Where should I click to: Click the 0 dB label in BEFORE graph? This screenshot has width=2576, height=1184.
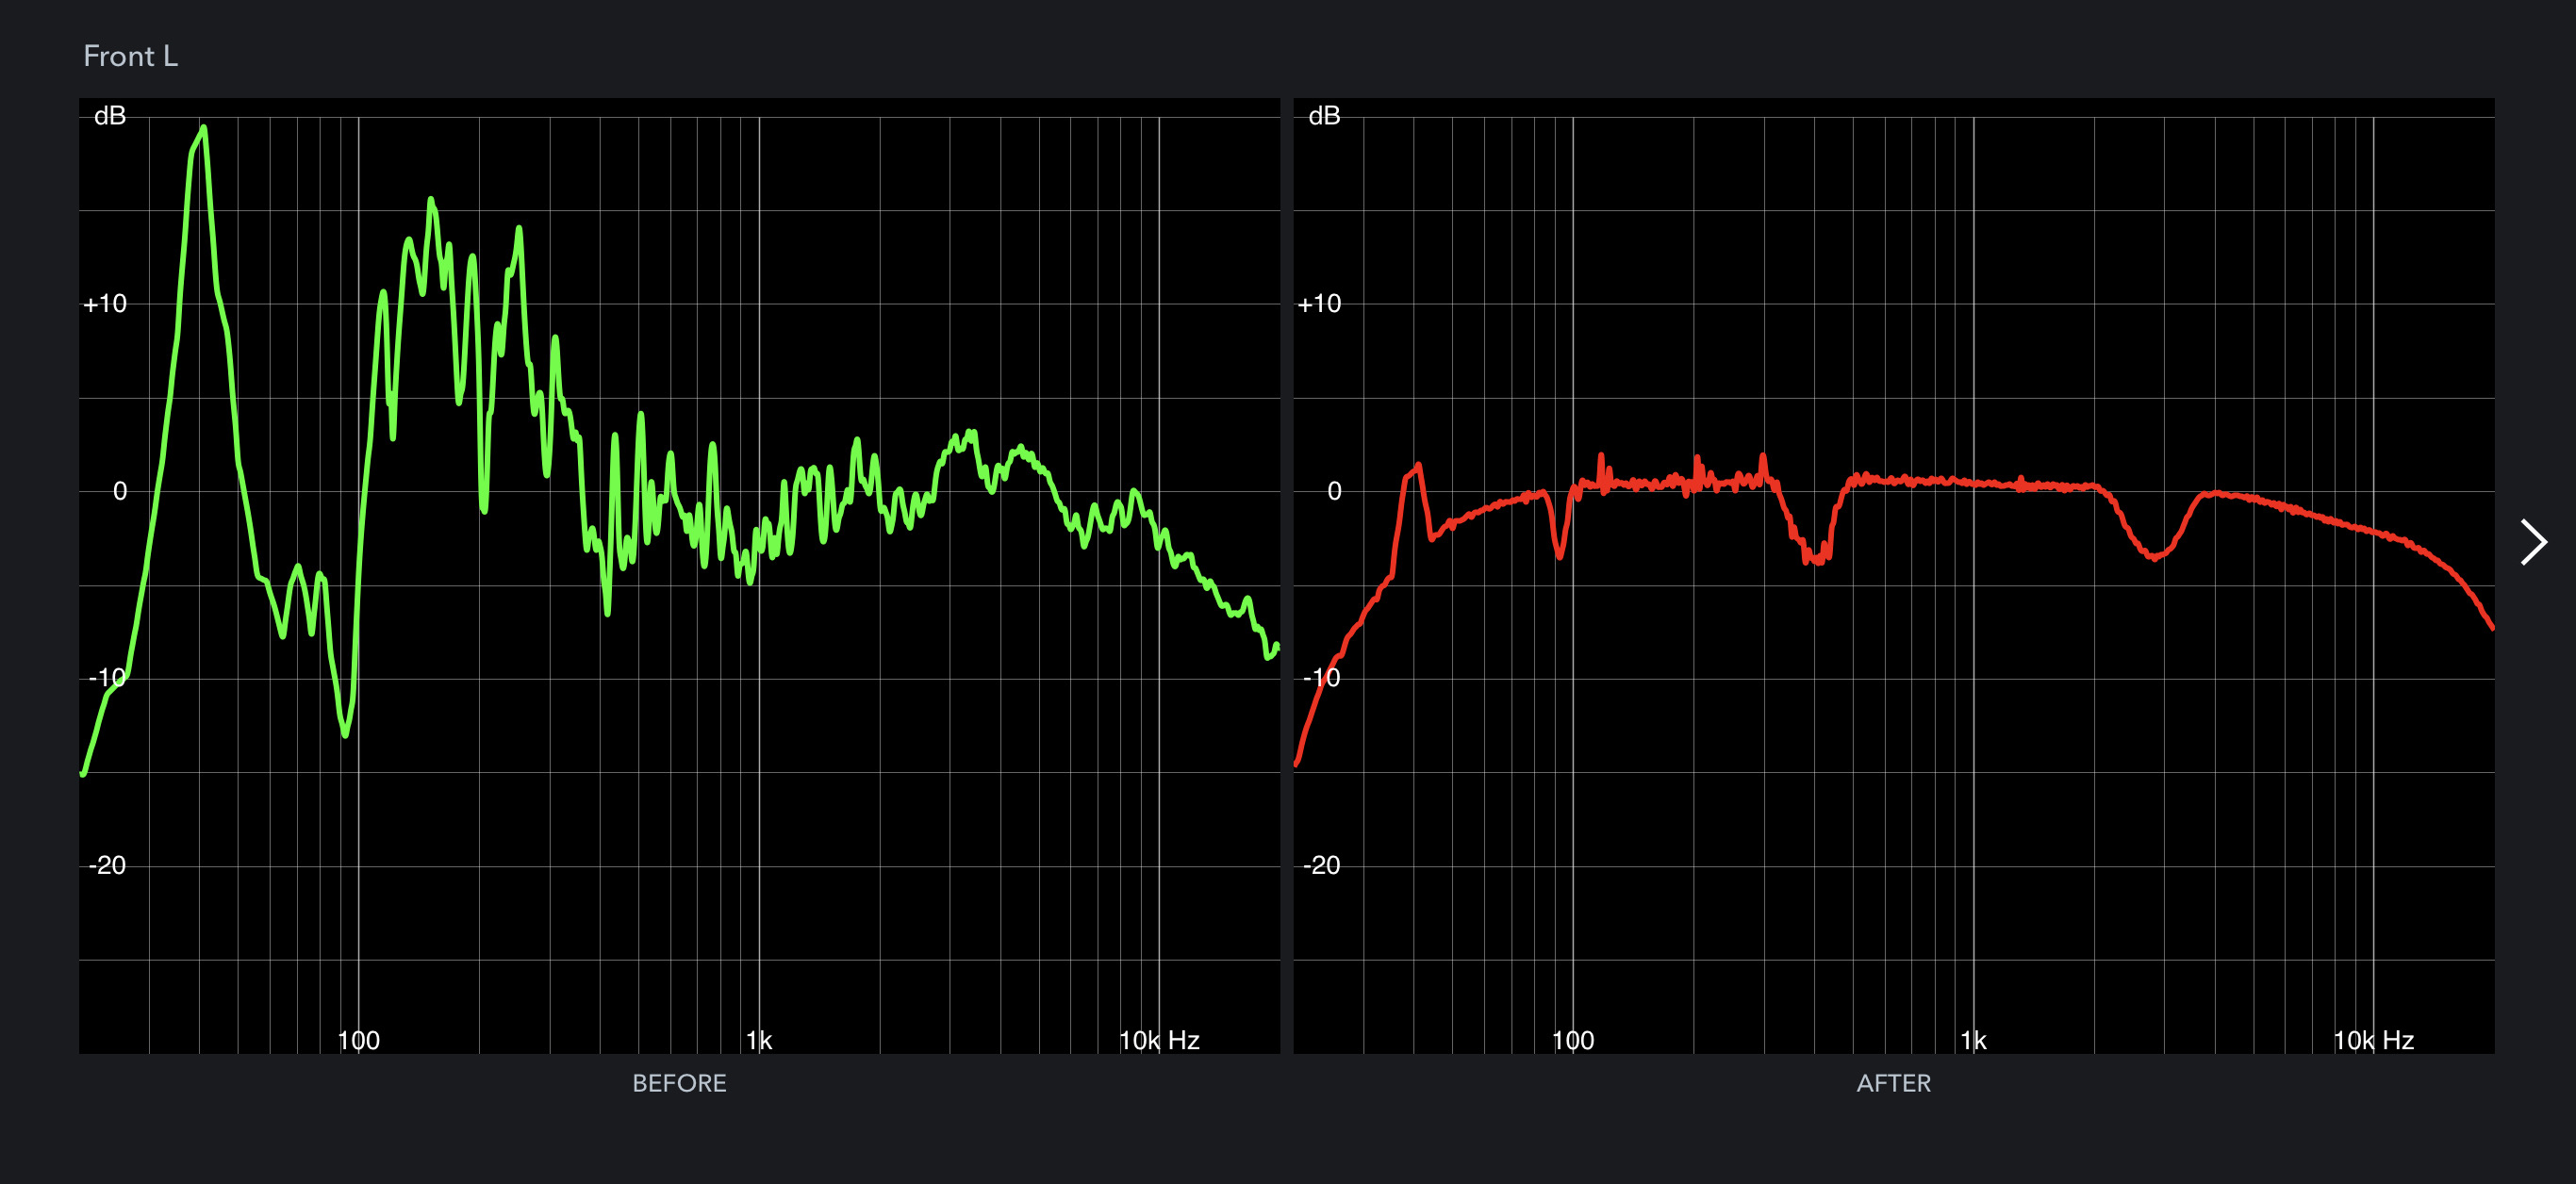point(120,491)
